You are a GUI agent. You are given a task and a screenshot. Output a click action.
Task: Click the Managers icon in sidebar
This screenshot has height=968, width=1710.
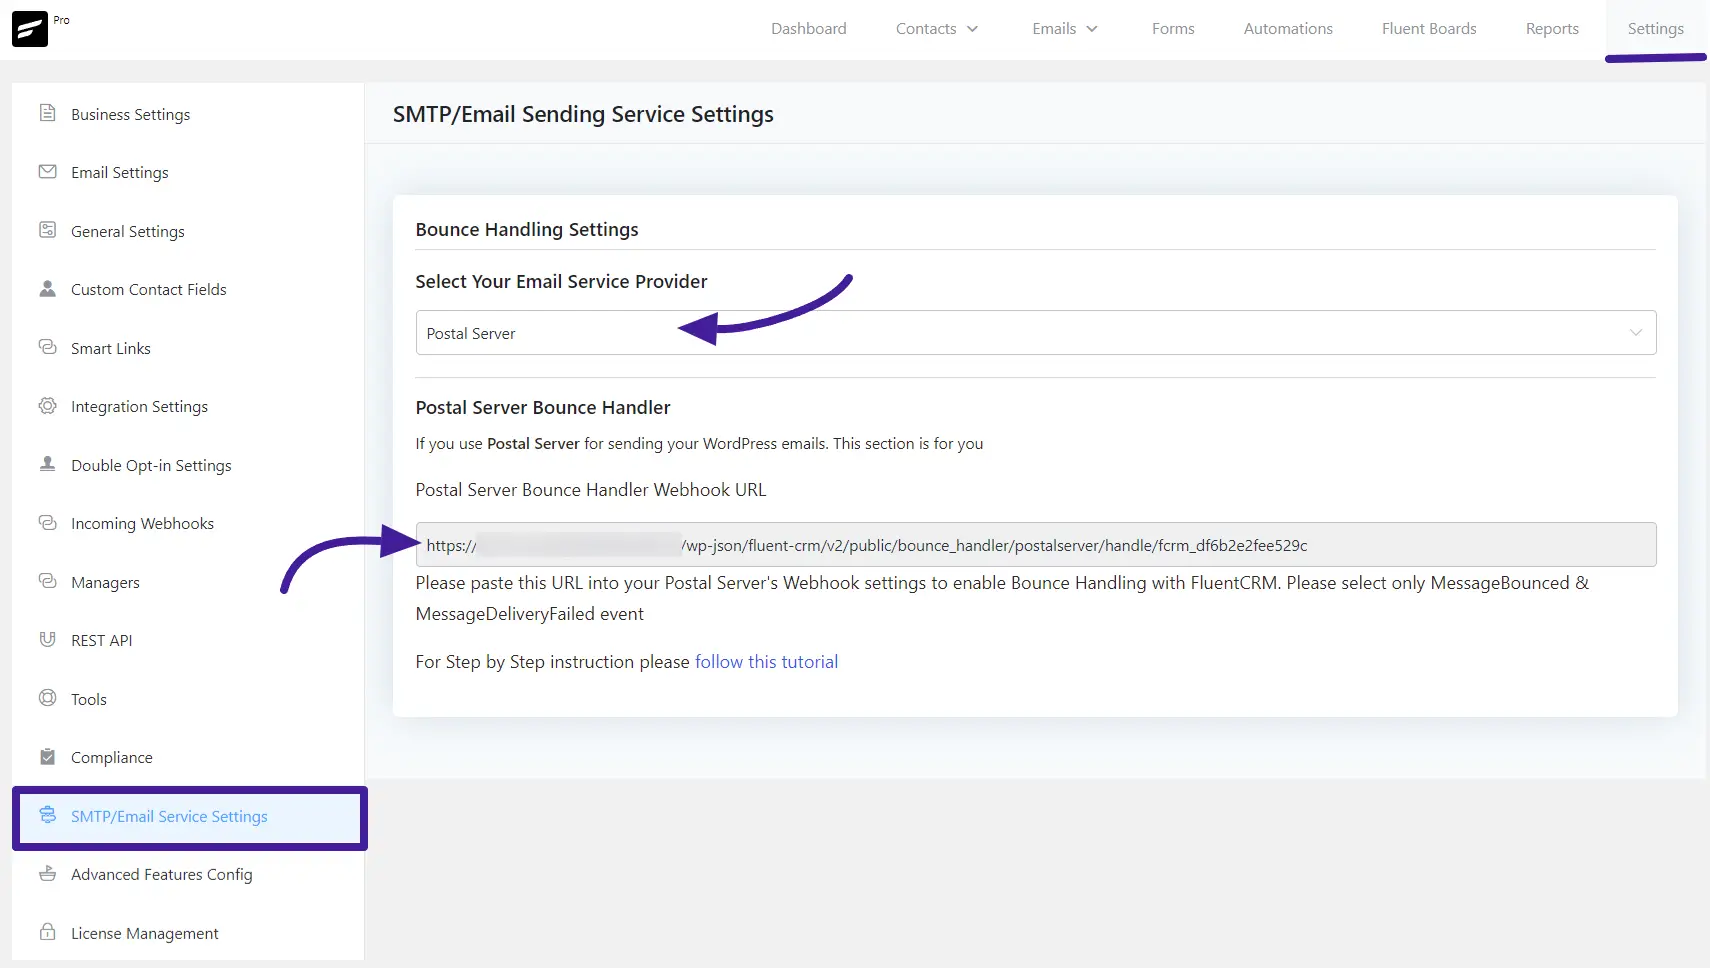coord(47,581)
